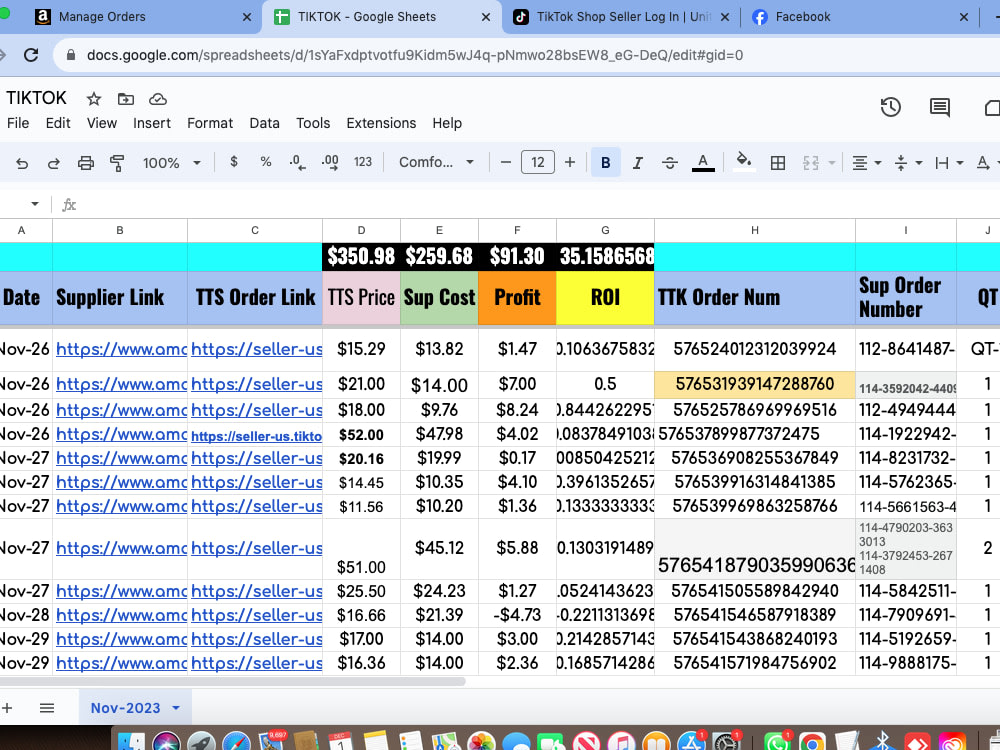Open Google Chrome from the Dock
The width and height of the screenshot is (1000, 750).
(x=812, y=742)
